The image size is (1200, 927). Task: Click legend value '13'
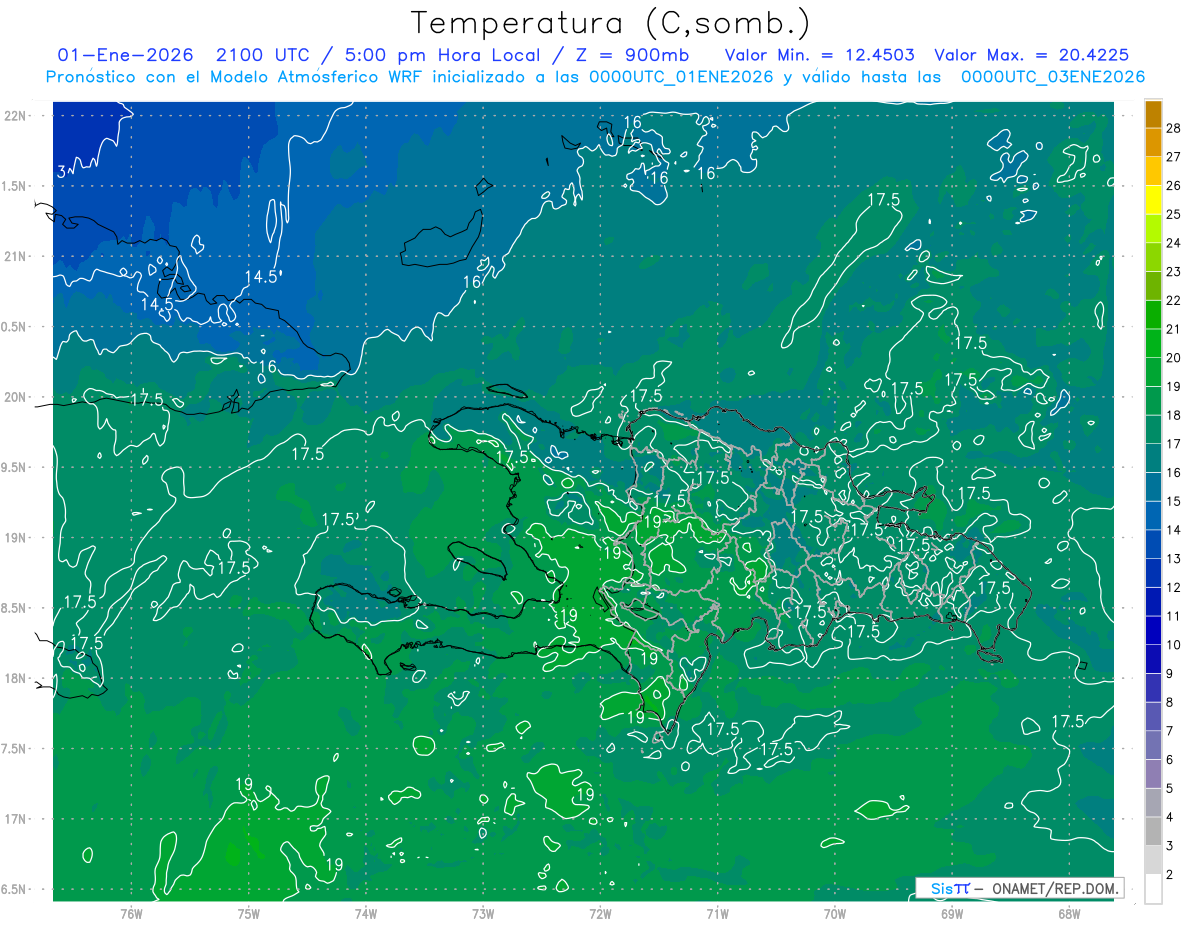coord(1174,559)
